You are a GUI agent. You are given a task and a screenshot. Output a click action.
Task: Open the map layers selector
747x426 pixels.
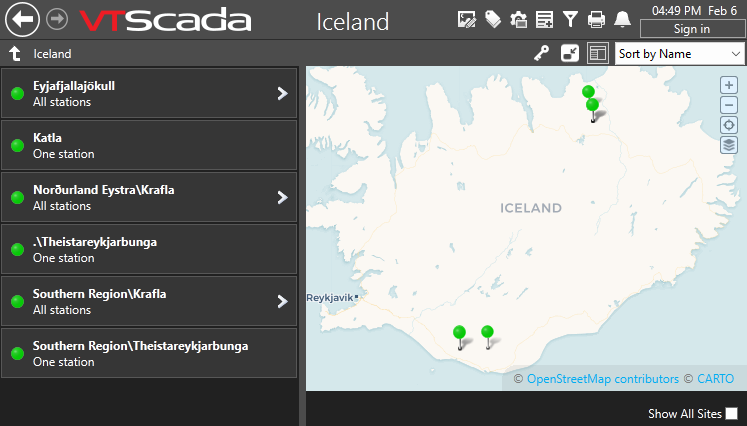729,145
